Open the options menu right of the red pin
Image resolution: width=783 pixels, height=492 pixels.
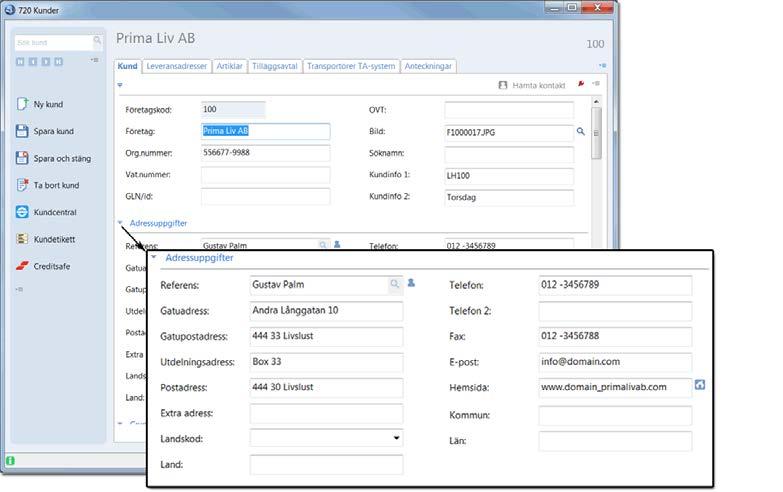(x=596, y=83)
